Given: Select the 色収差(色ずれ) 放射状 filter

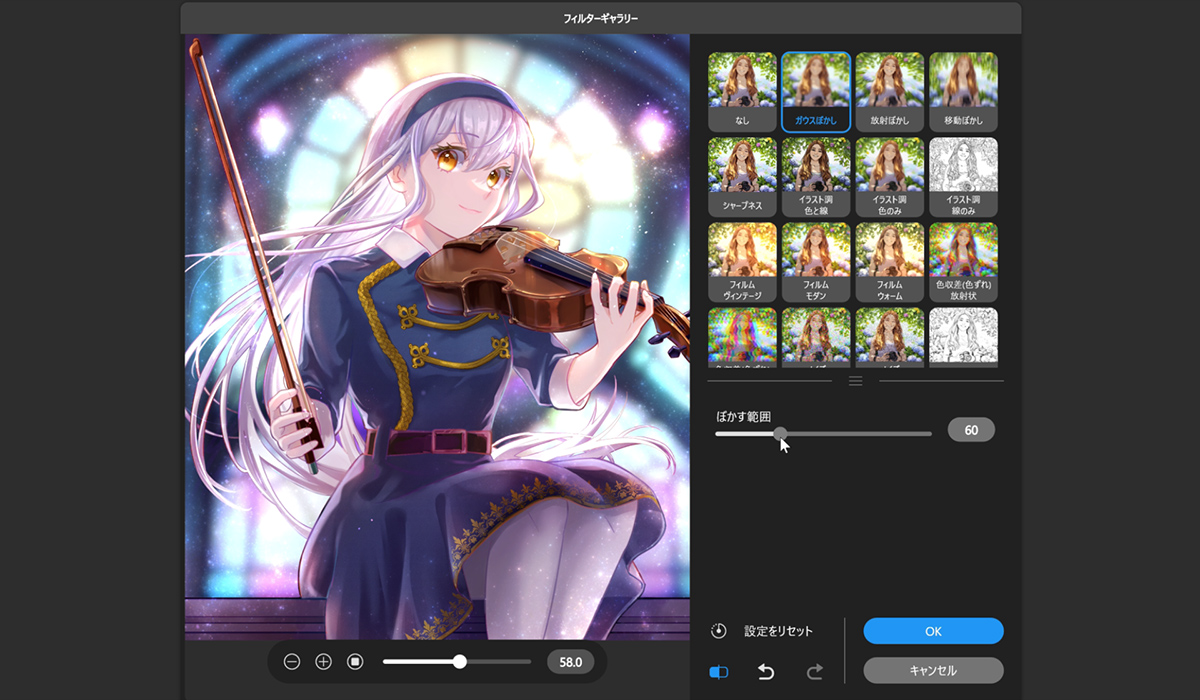Looking at the screenshot, I should click(x=963, y=262).
